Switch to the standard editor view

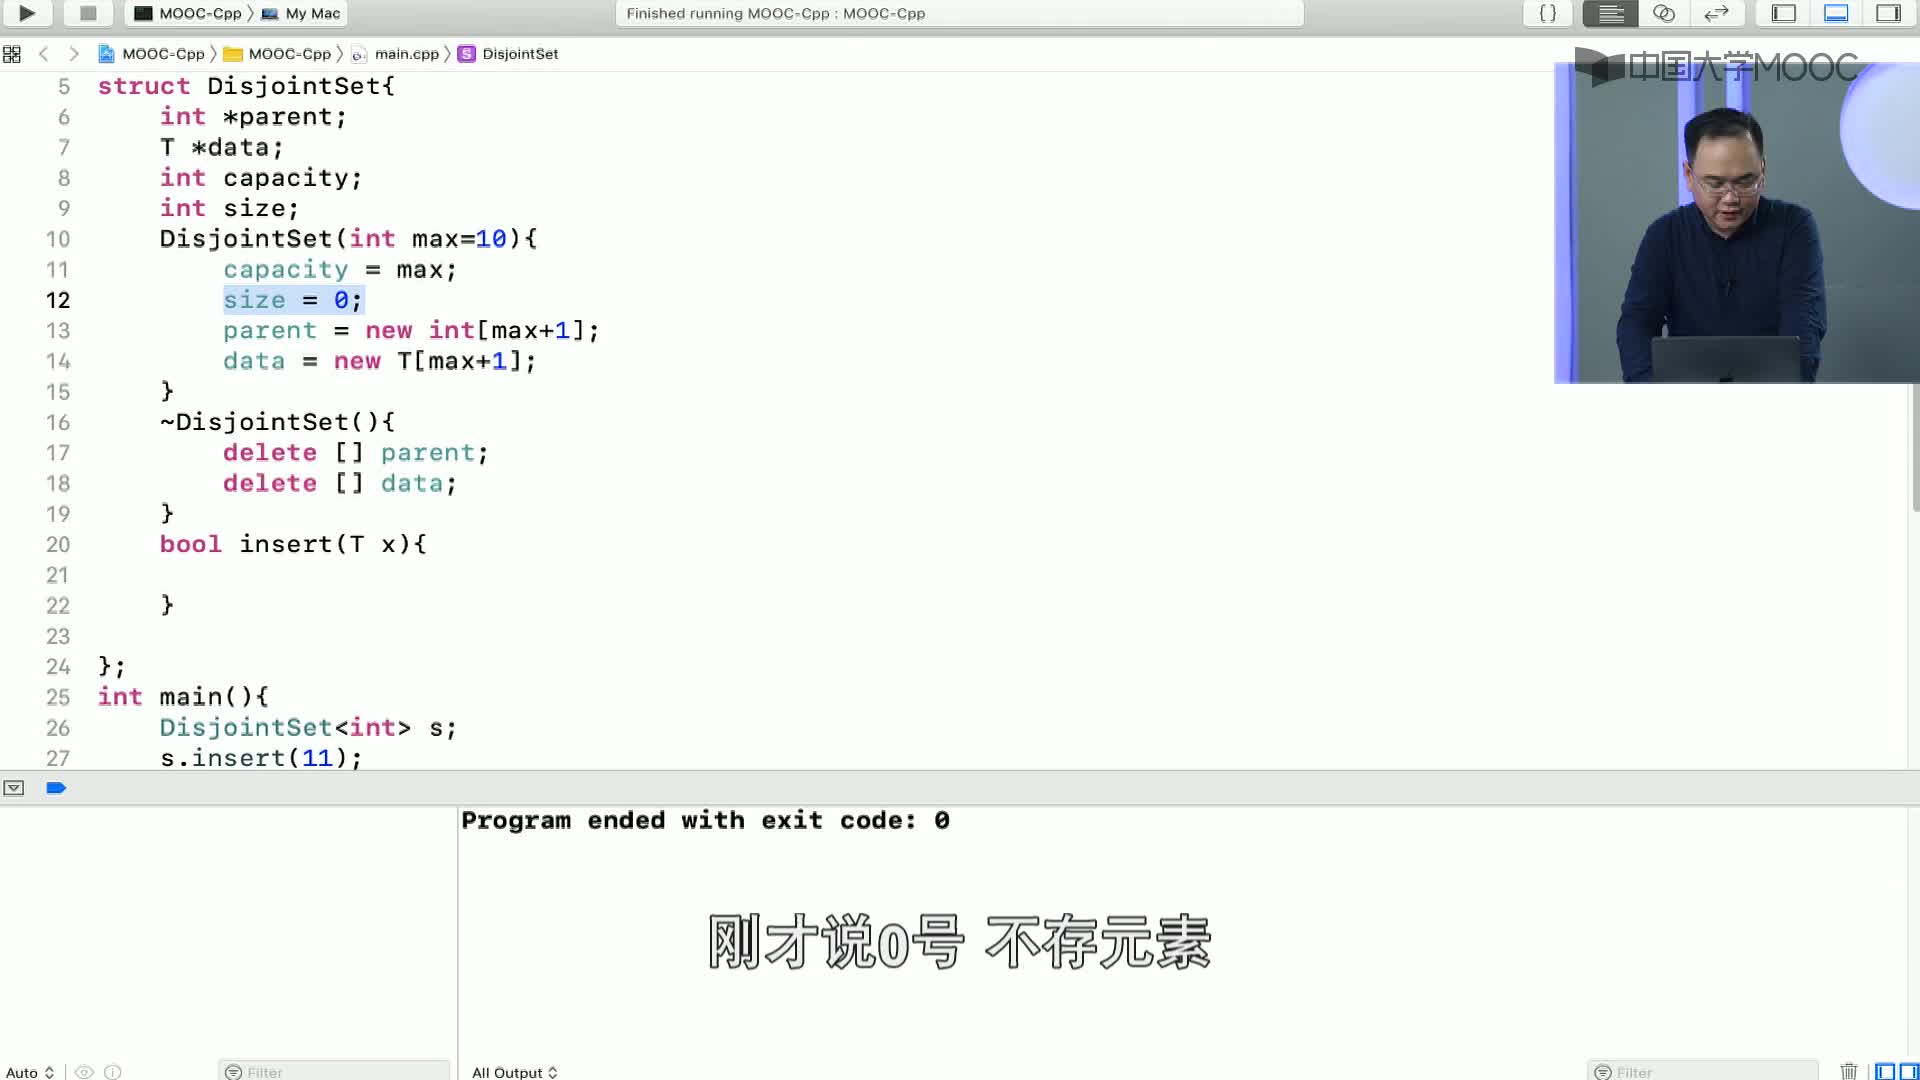coord(1610,13)
